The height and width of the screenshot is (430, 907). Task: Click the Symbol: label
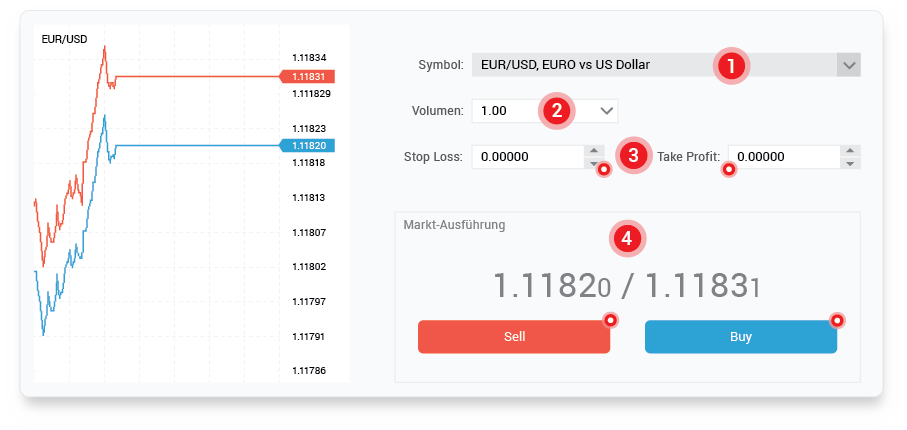[x=441, y=65]
